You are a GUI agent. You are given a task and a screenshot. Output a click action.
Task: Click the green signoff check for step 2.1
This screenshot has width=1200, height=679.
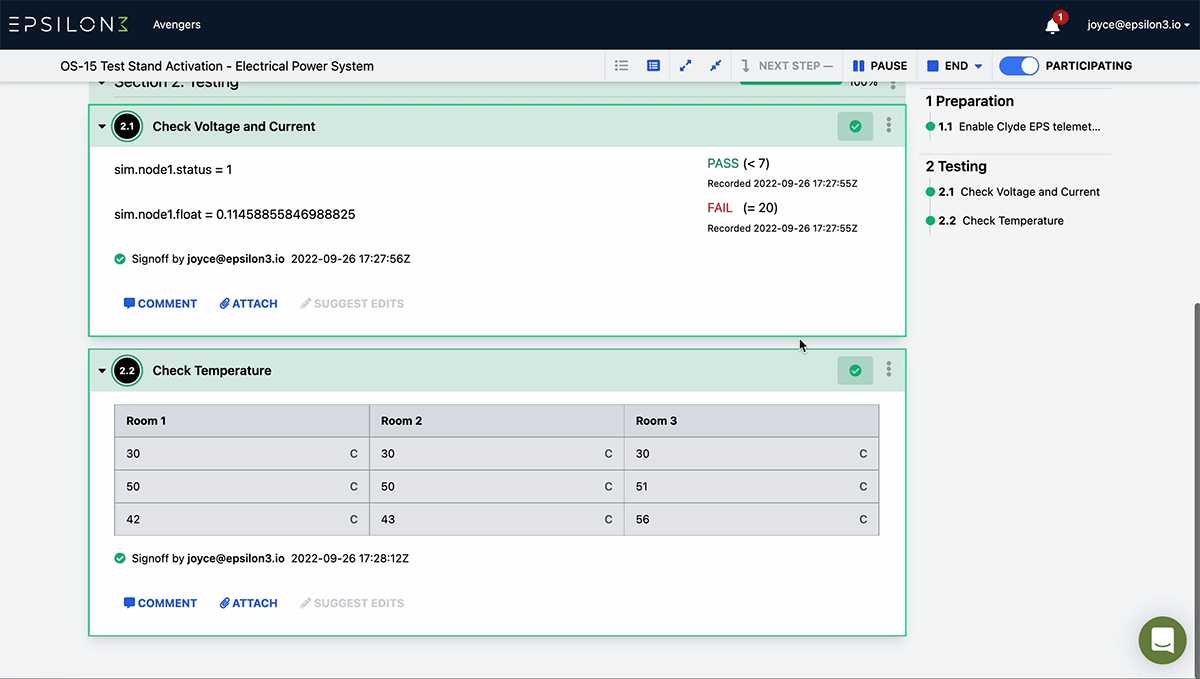pos(855,126)
